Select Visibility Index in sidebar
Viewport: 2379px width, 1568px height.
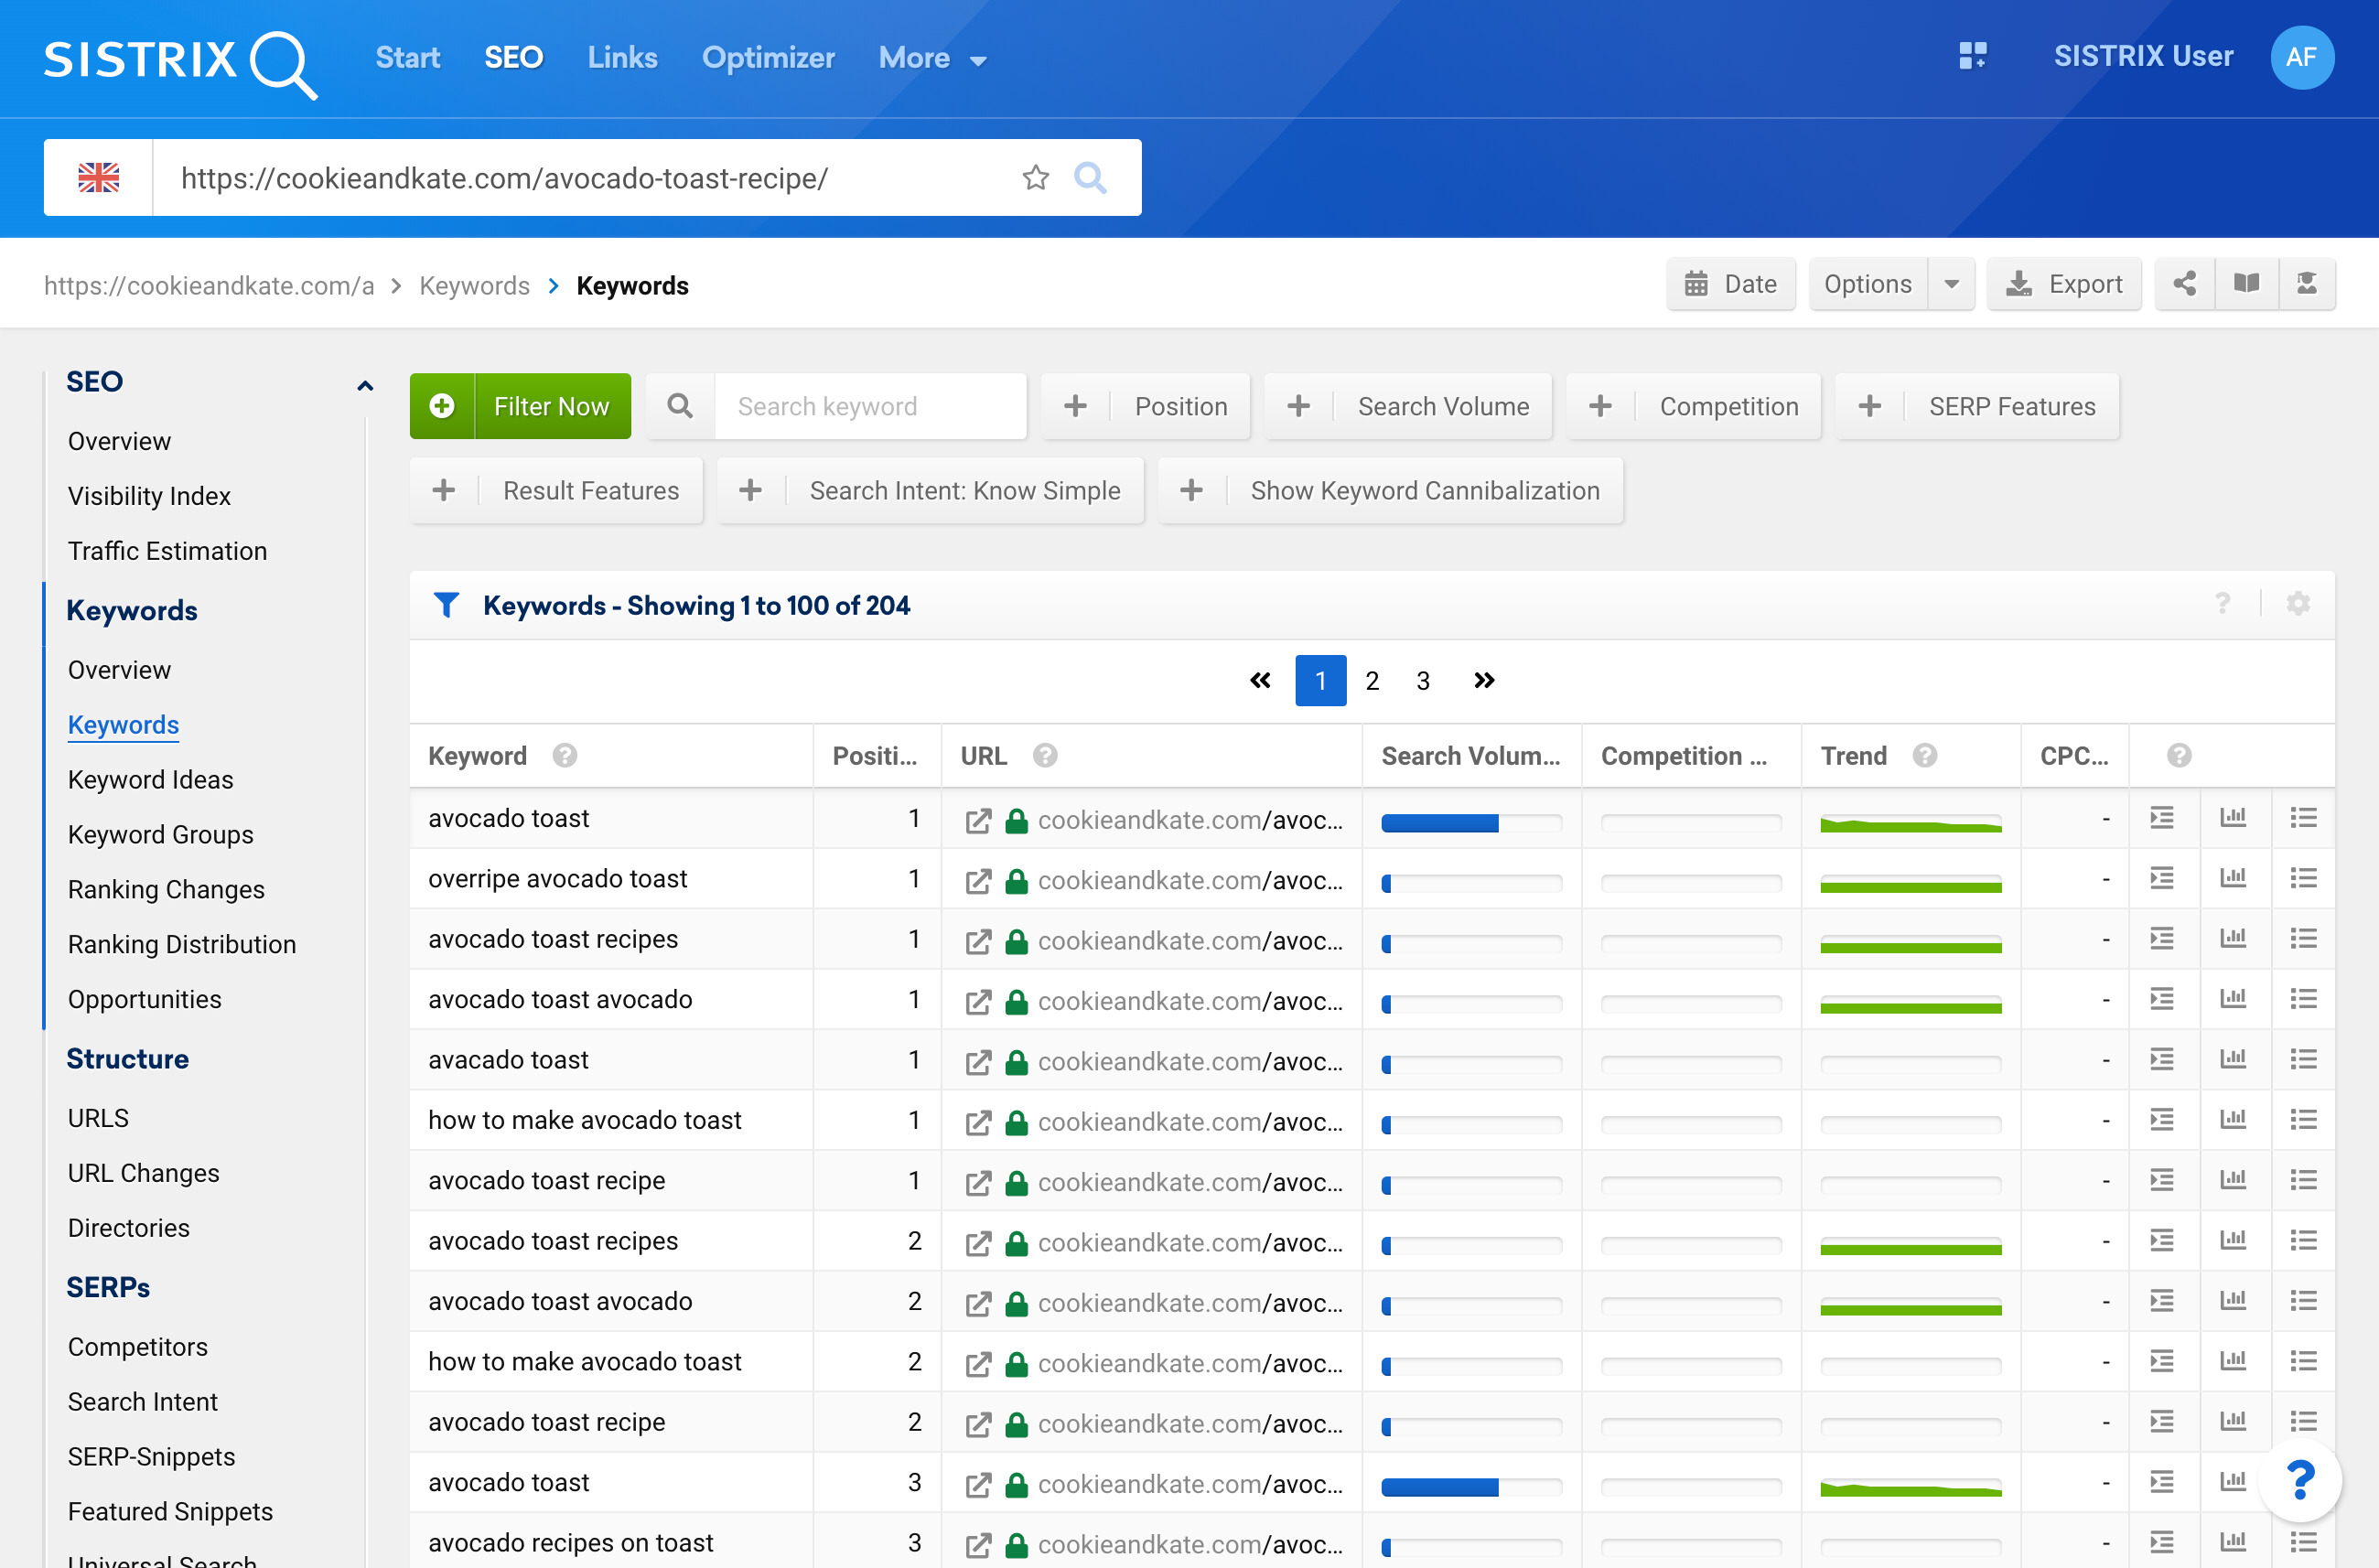click(x=149, y=496)
